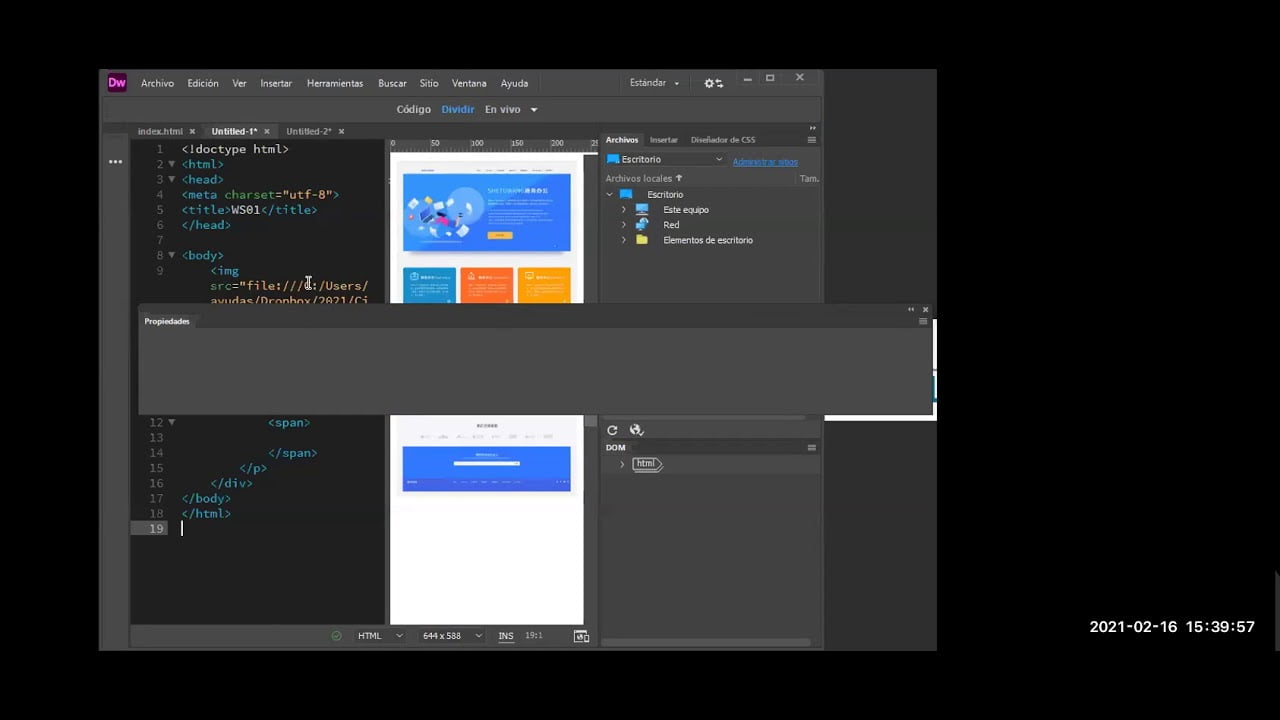Click the Dreamweaver logo icon
Image resolution: width=1280 pixels, height=720 pixels.
tap(116, 82)
